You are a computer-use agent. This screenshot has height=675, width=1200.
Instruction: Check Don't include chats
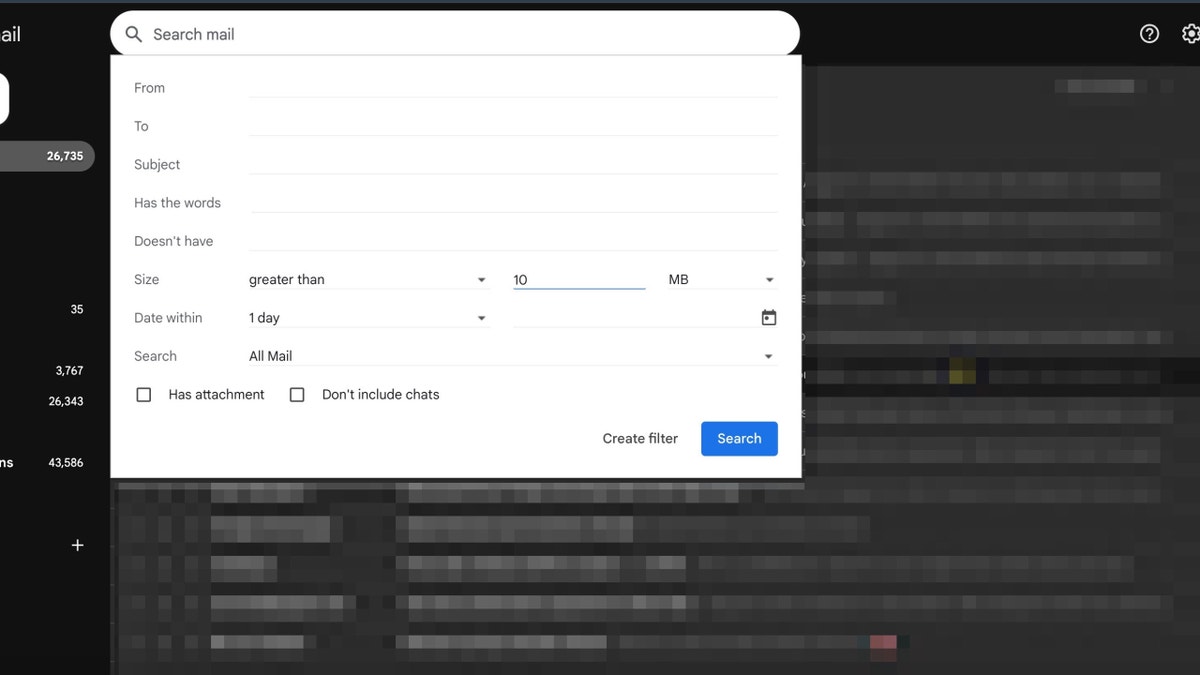297,394
